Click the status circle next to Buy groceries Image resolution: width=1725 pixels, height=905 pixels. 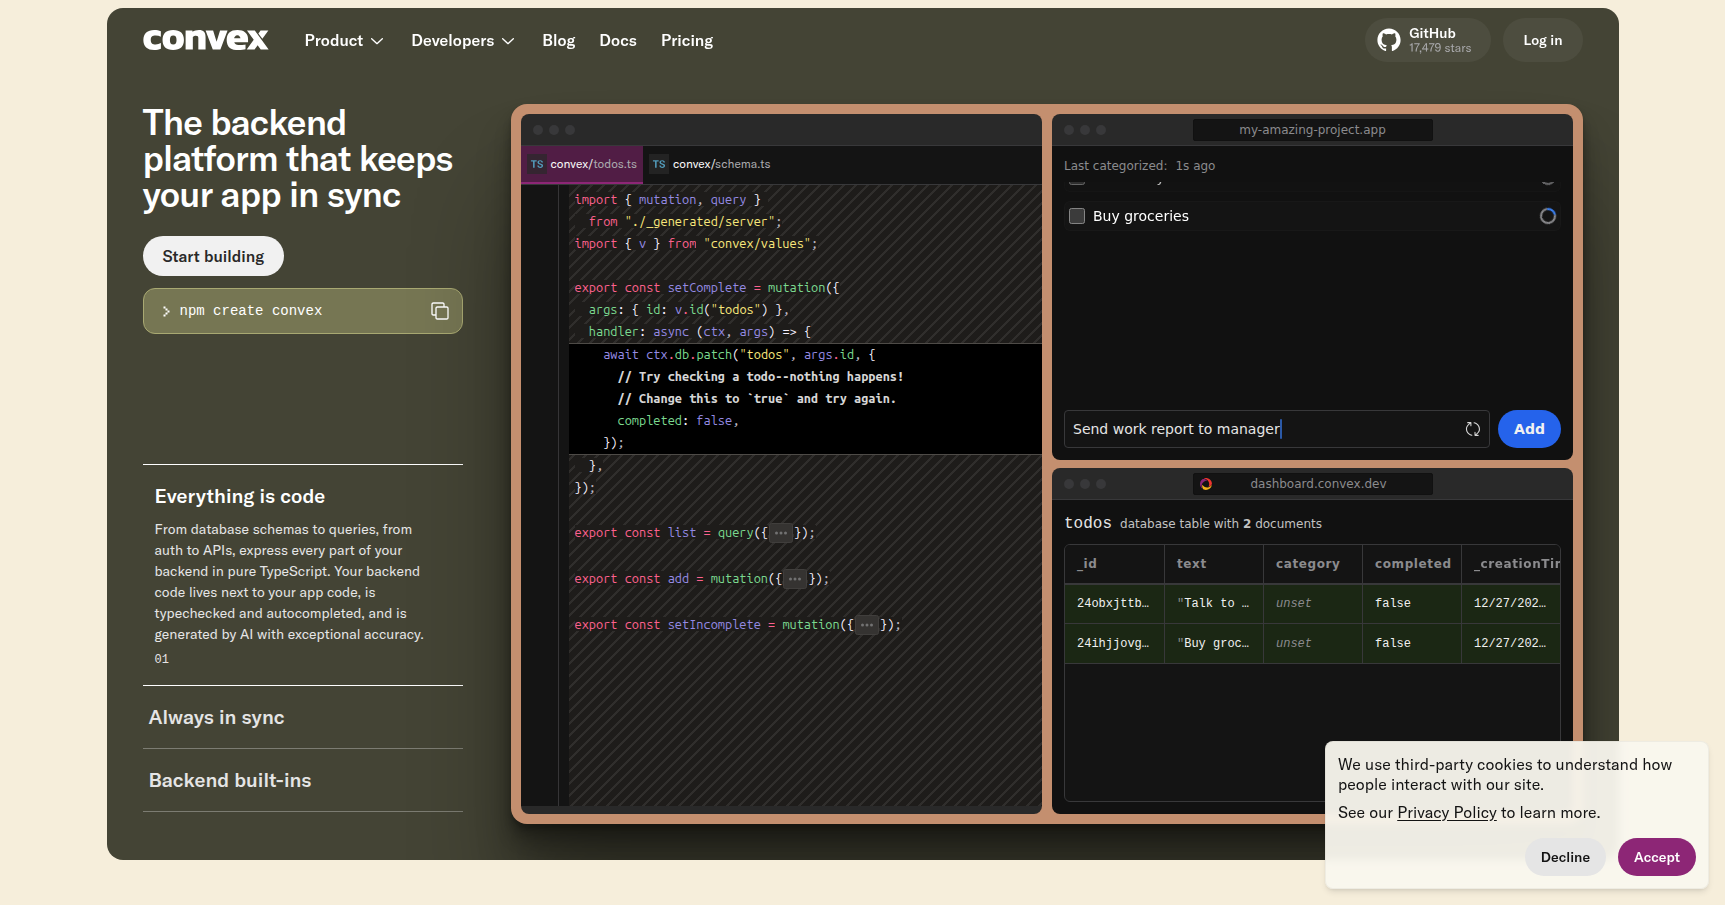[1548, 215]
